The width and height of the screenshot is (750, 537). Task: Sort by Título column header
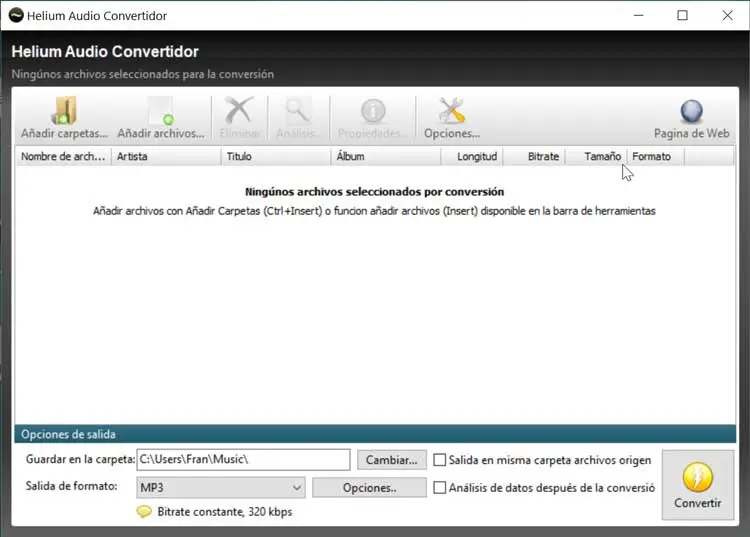point(276,156)
